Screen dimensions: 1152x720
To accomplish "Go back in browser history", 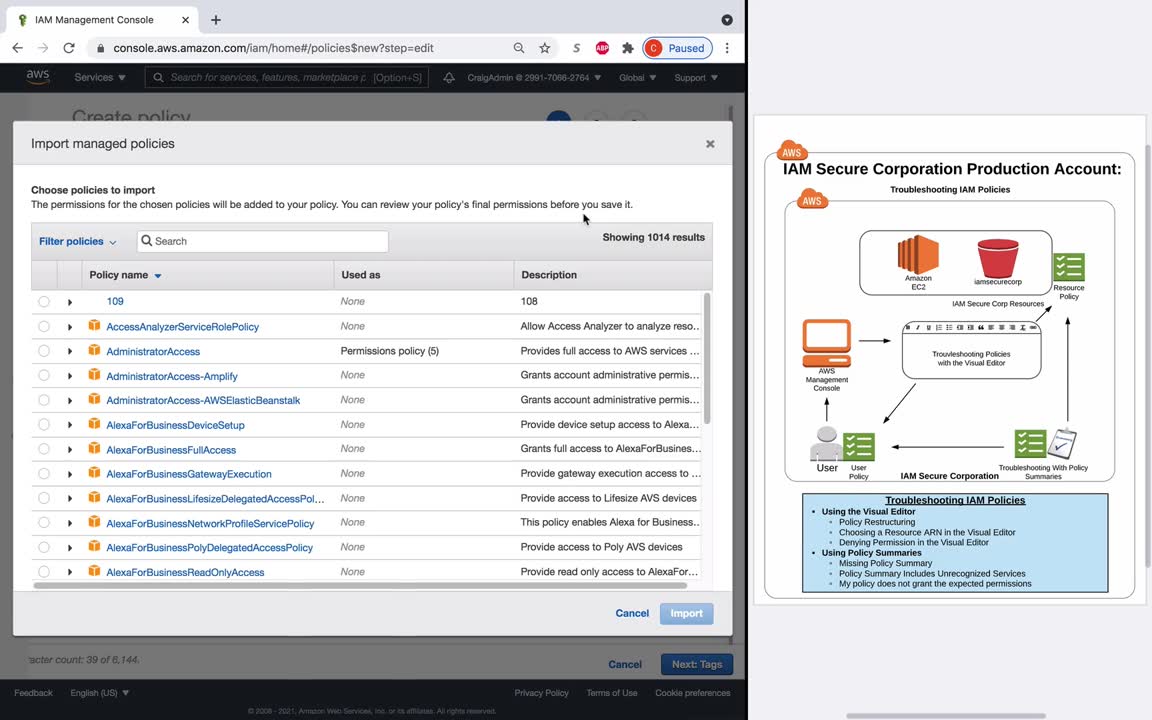I will click(18, 48).
